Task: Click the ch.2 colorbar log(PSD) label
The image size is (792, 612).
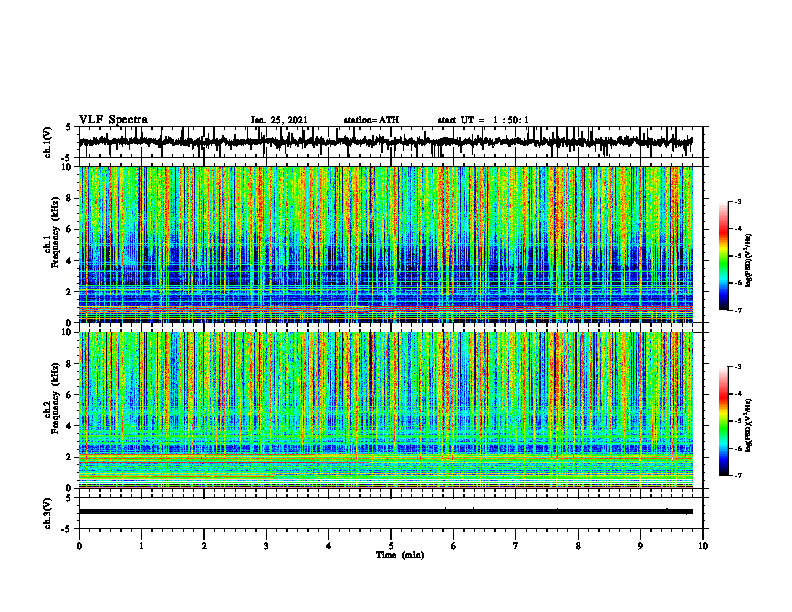Action: 749,425
